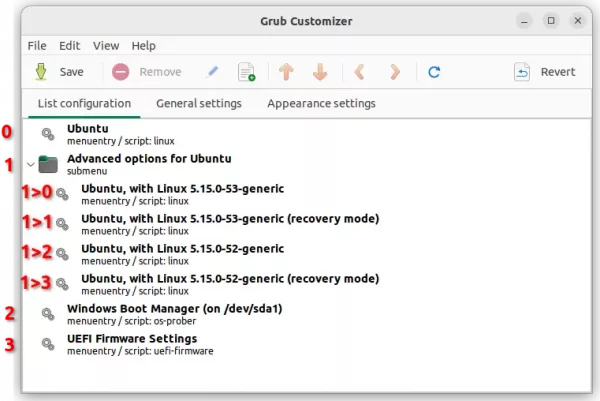Image resolution: width=600 pixels, height=401 pixels.
Task: Click 'script: os-prober' subtitle text
Action: point(160,321)
